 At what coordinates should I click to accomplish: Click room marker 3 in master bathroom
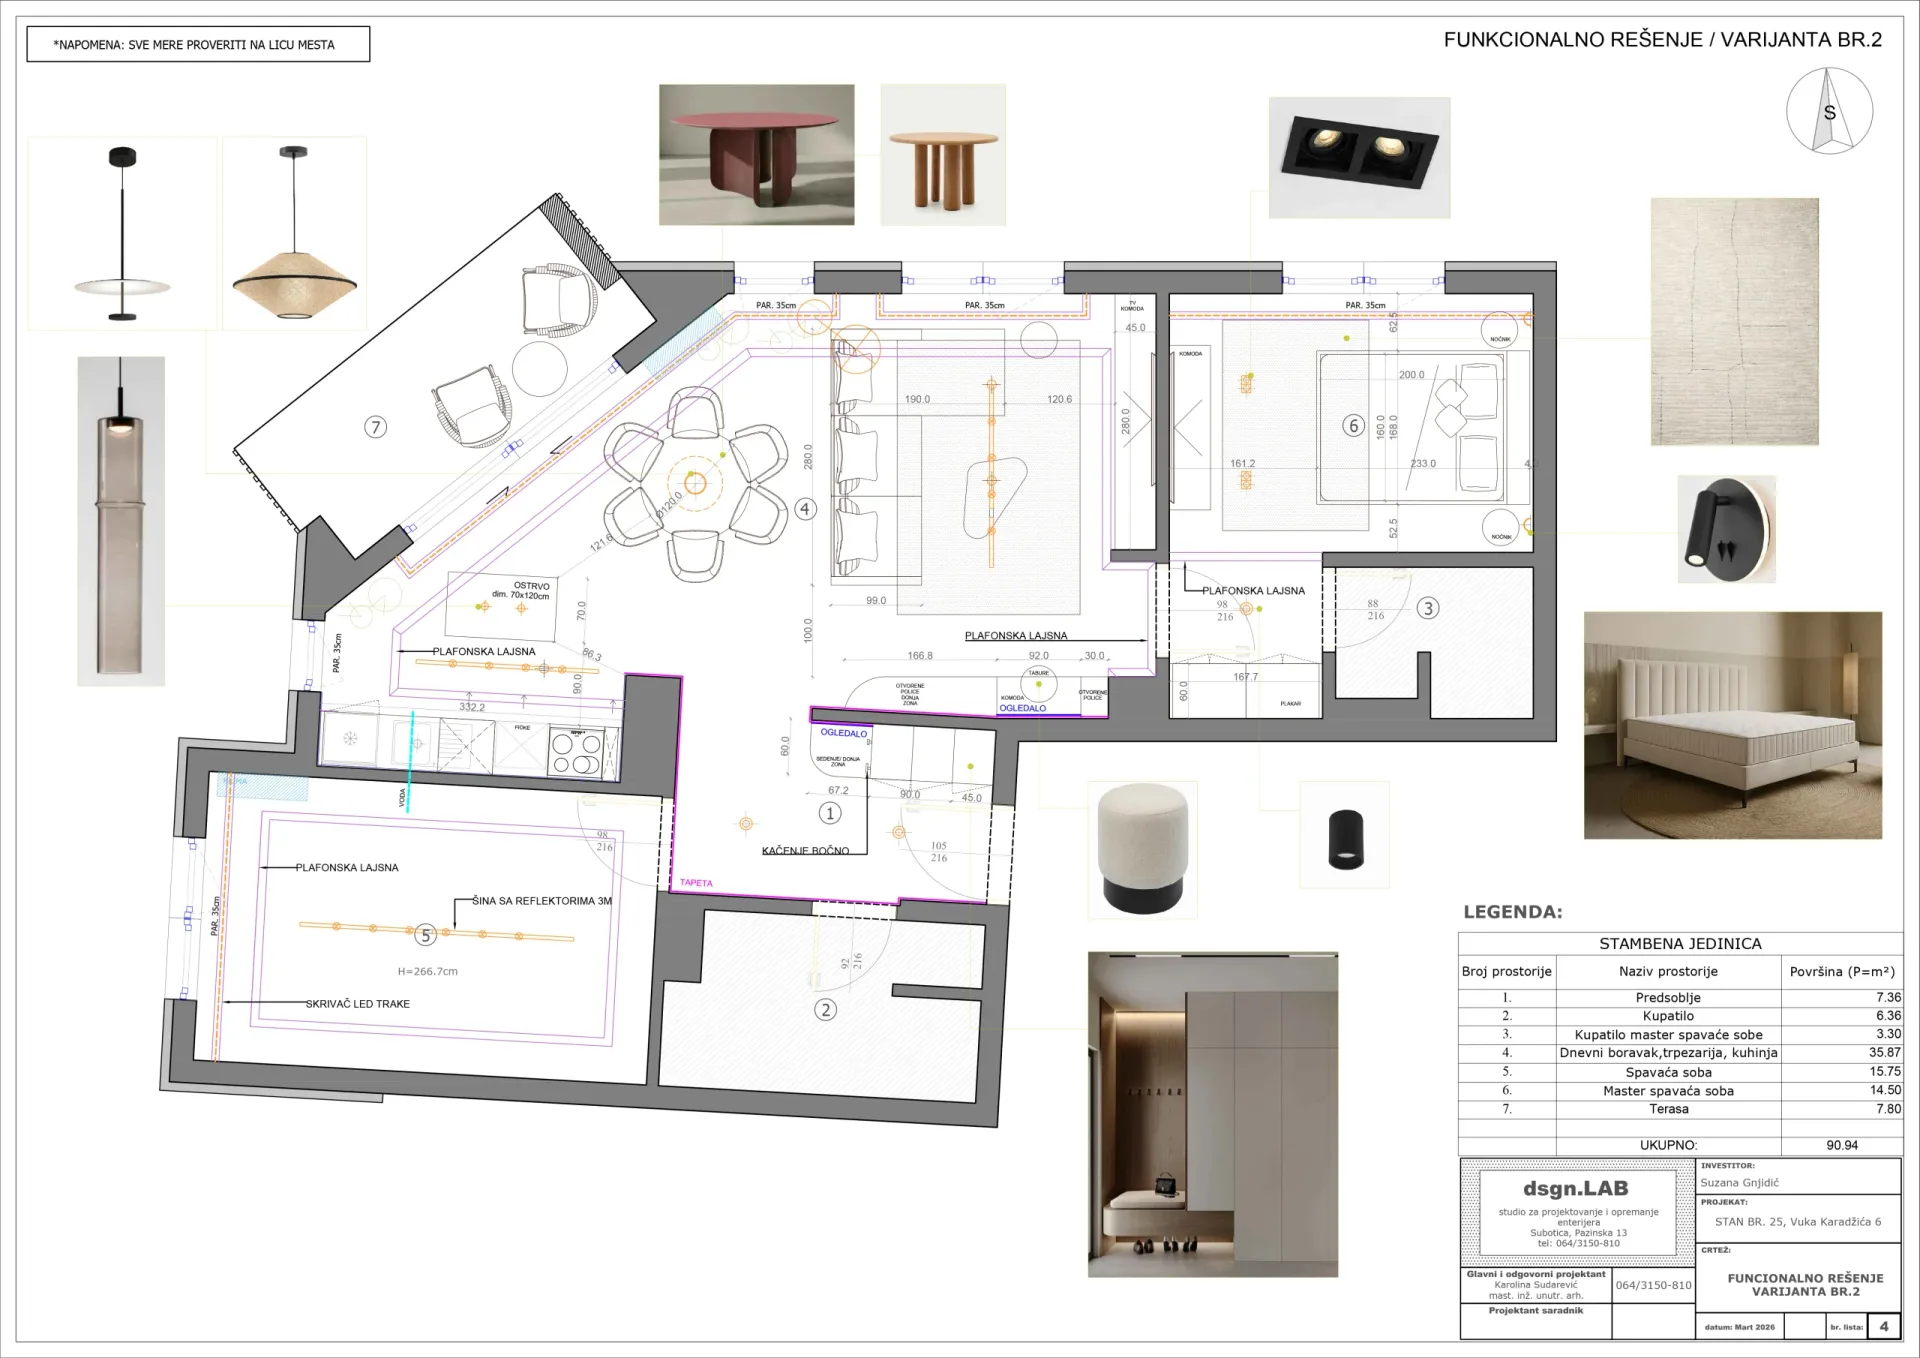coord(1428,608)
